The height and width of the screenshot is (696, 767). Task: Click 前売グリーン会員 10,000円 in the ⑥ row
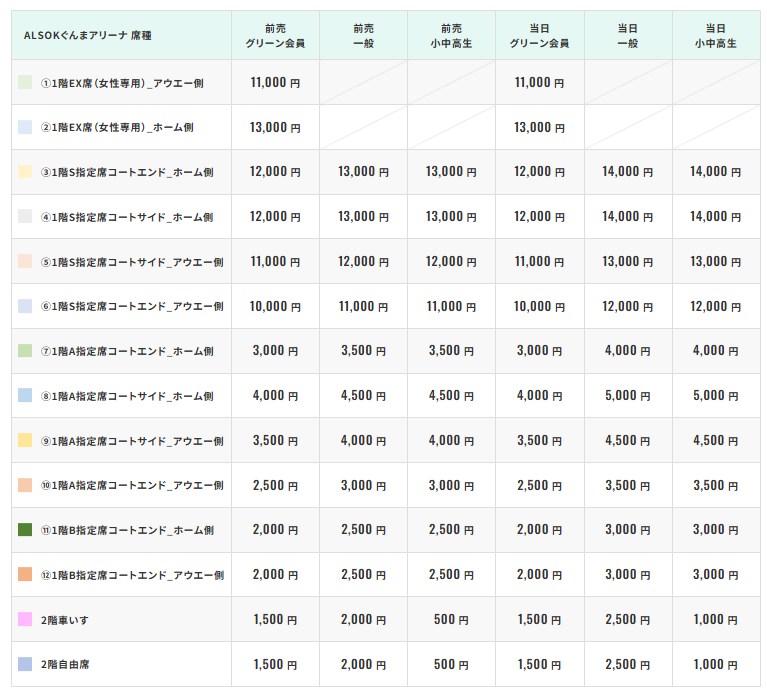click(x=275, y=307)
